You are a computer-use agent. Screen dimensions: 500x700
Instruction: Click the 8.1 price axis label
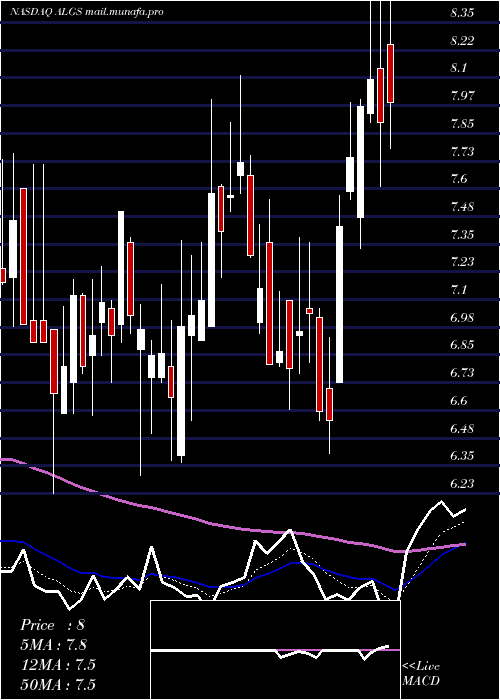coord(458,68)
